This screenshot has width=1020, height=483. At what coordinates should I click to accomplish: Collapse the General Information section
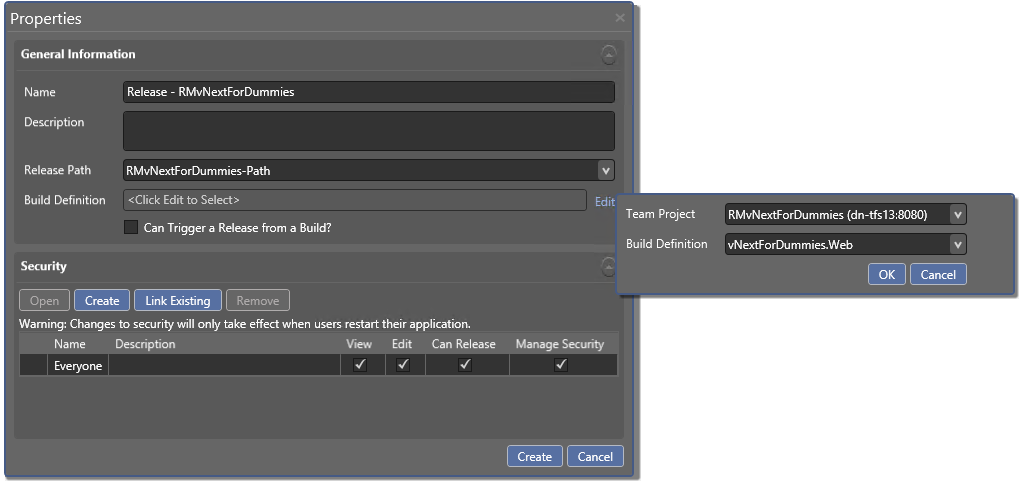[608, 54]
